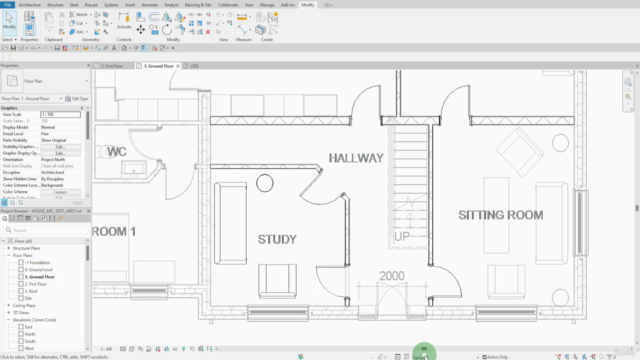Click the red Delete X icon

208,32
